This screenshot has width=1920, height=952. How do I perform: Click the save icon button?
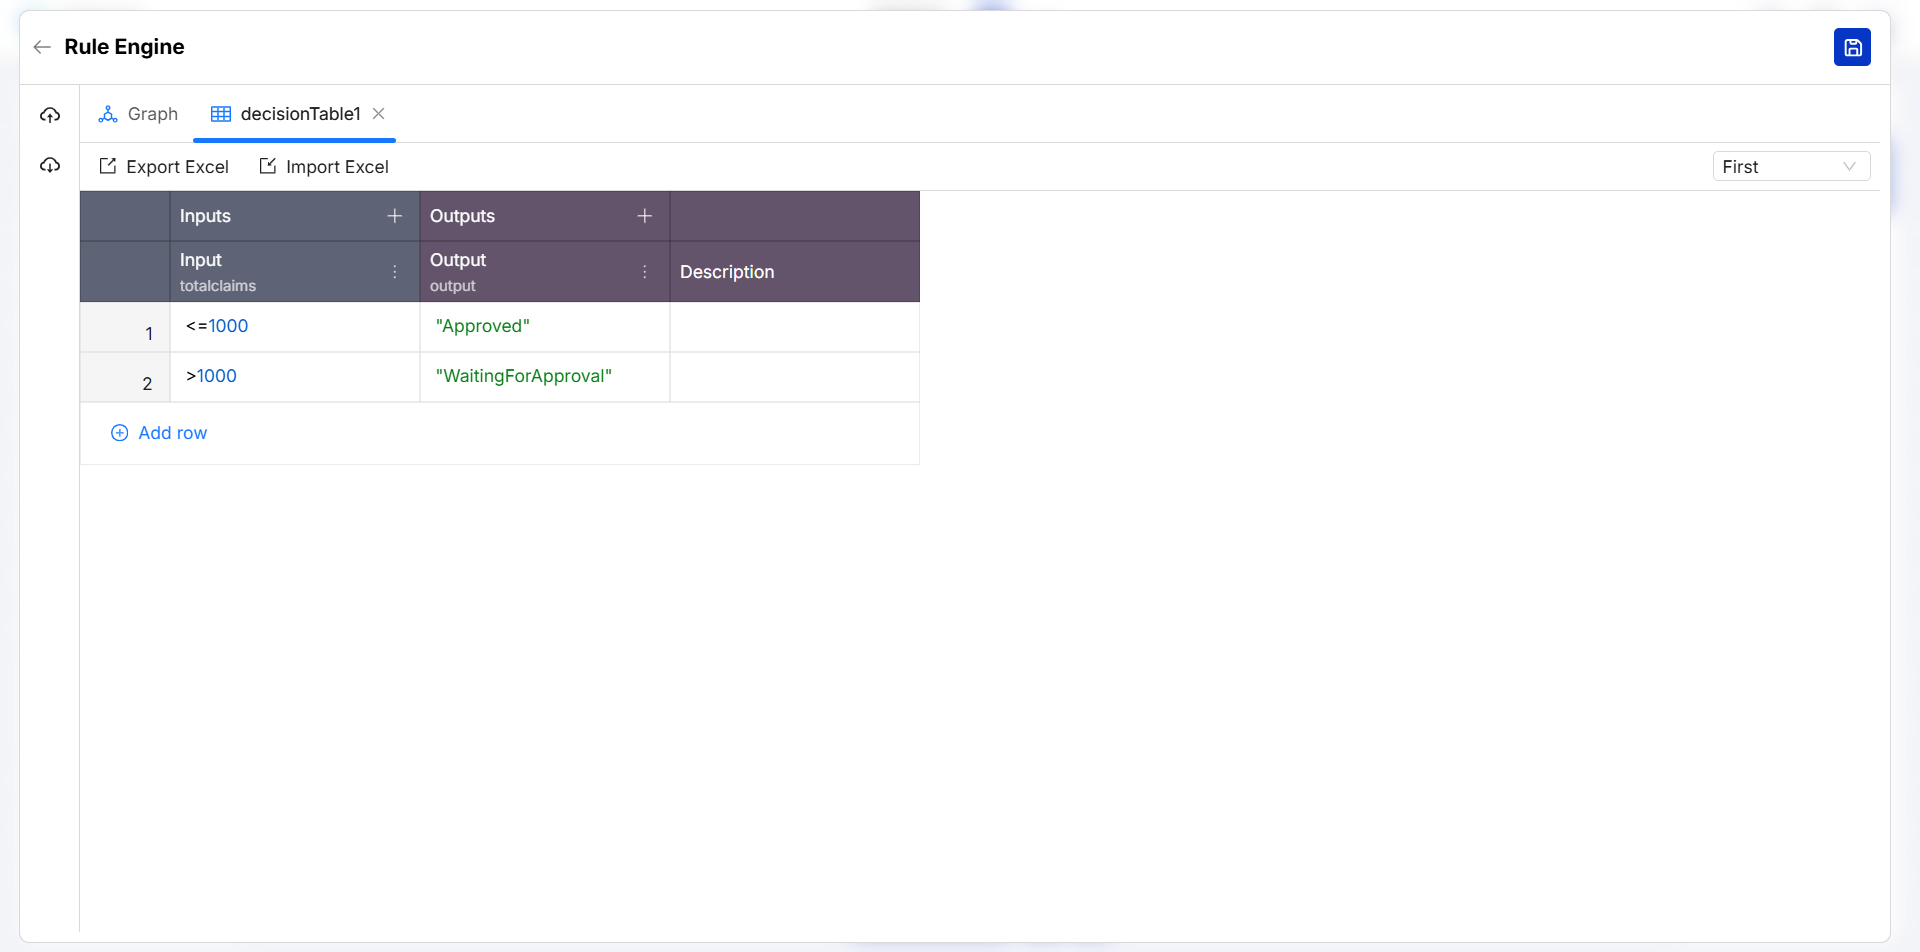1852,47
